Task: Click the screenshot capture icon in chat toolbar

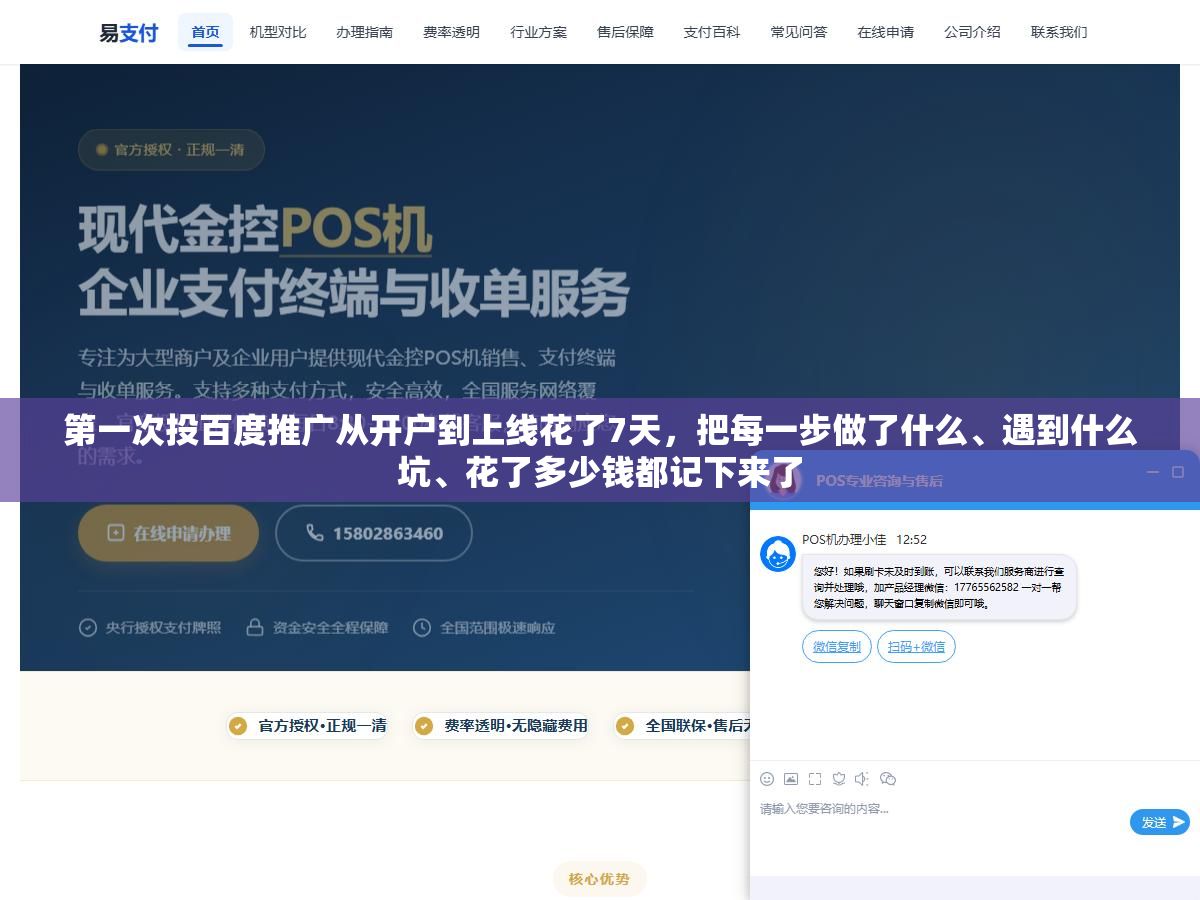Action: [x=815, y=779]
